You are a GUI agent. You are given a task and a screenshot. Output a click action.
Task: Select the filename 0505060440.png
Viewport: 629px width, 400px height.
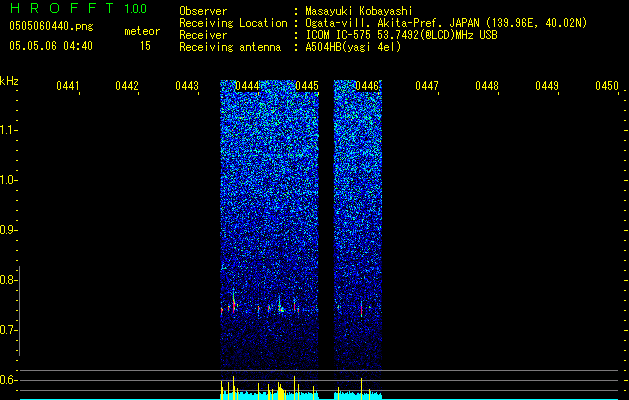coord(51,26)
